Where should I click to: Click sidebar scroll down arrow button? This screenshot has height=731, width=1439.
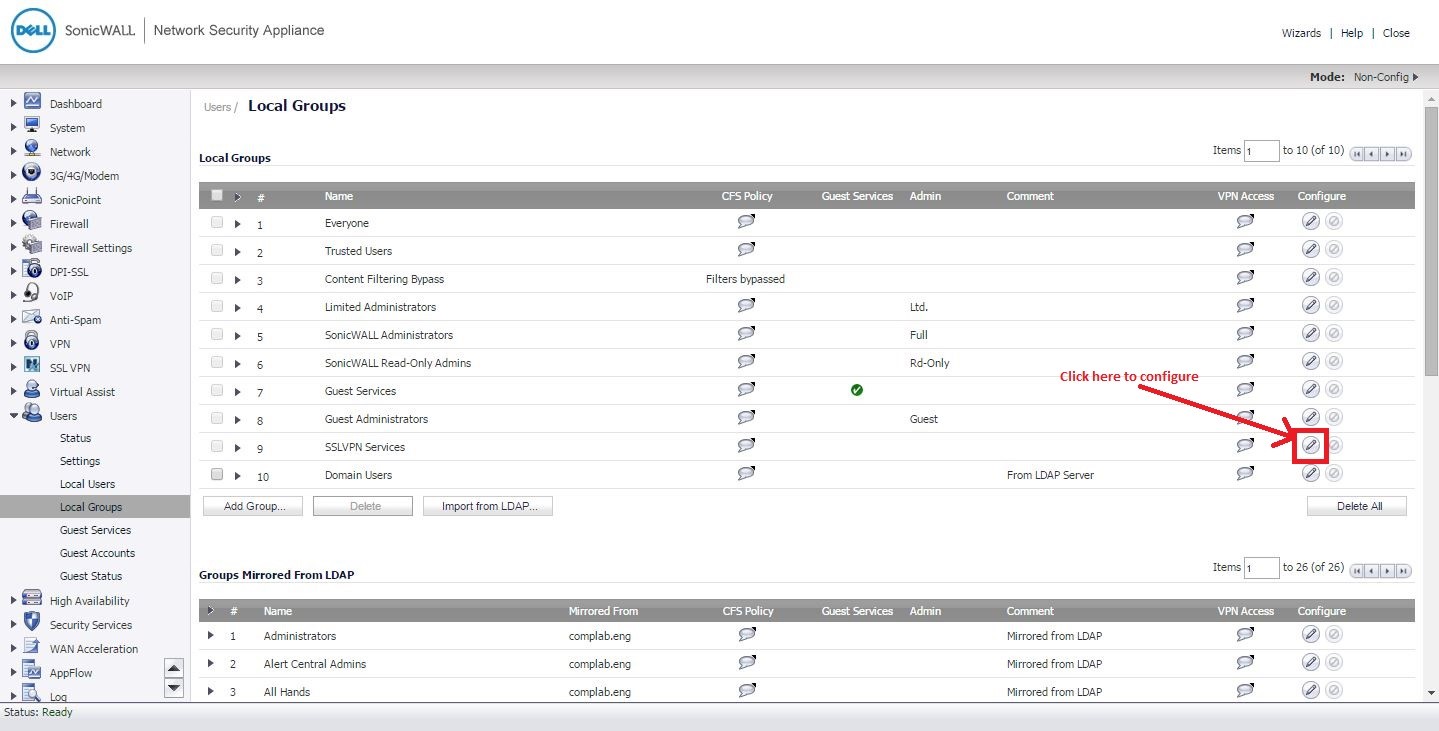(174, 687)
